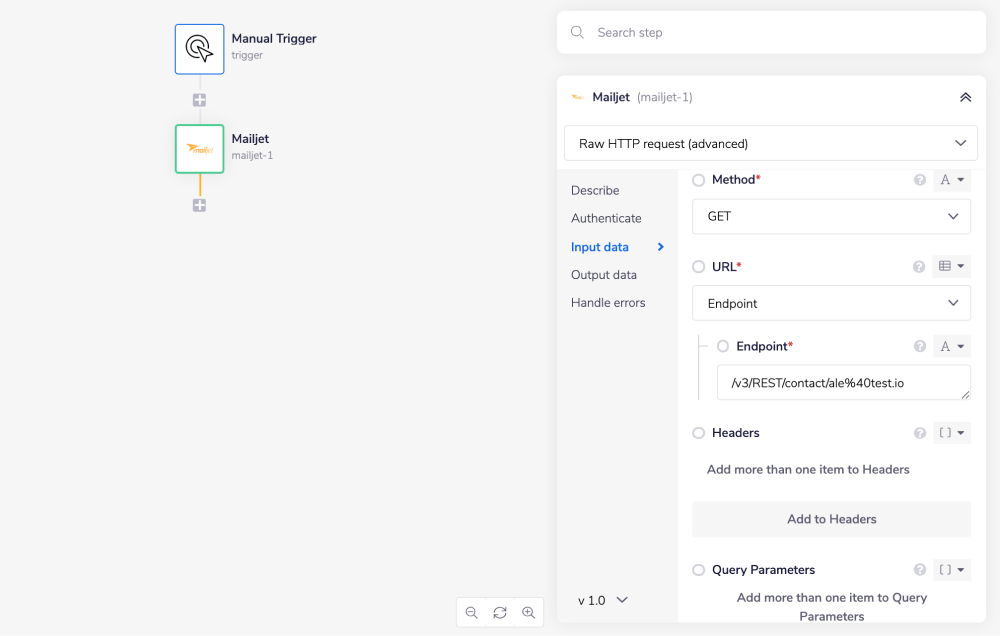Select the Mailjet node in the canvas

tap(199, 148)
